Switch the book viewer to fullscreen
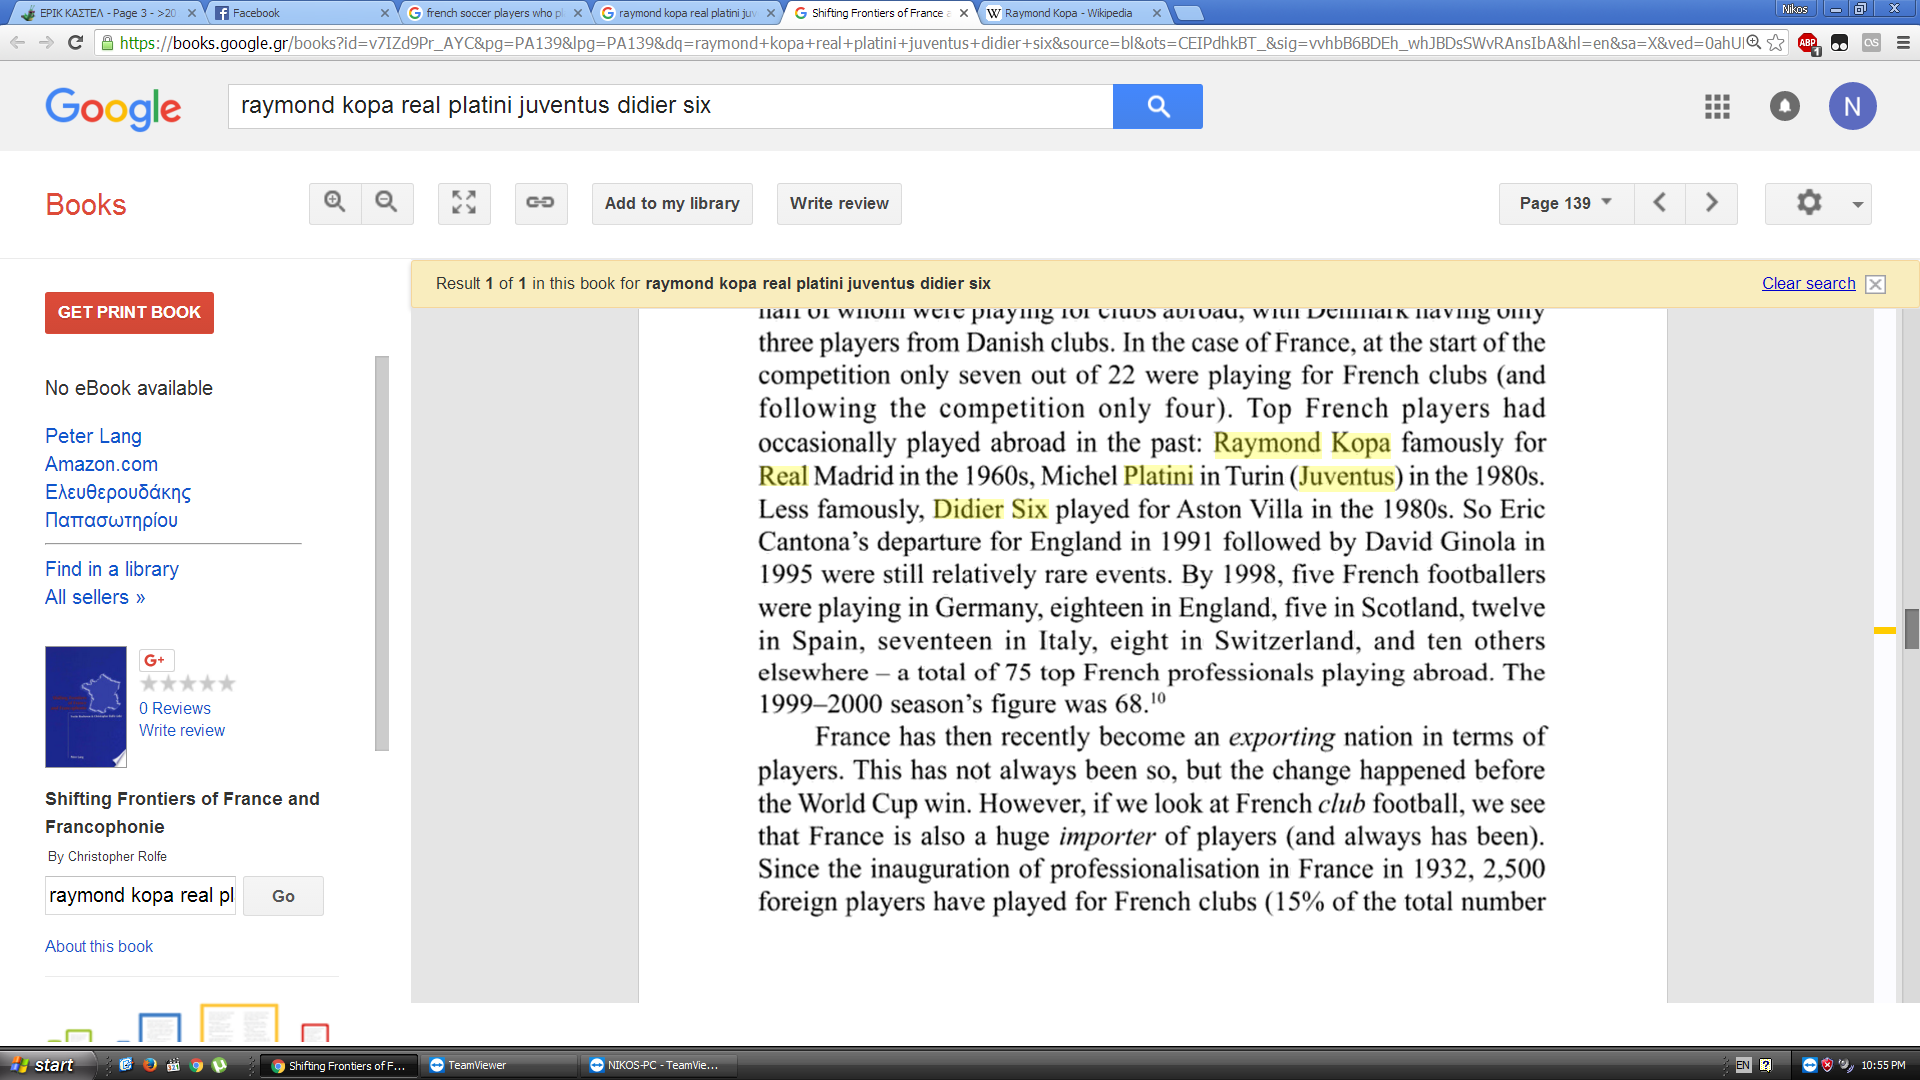Image resolution: width=1920 pixels, height=1080 pixels. [x=464, y=203]
